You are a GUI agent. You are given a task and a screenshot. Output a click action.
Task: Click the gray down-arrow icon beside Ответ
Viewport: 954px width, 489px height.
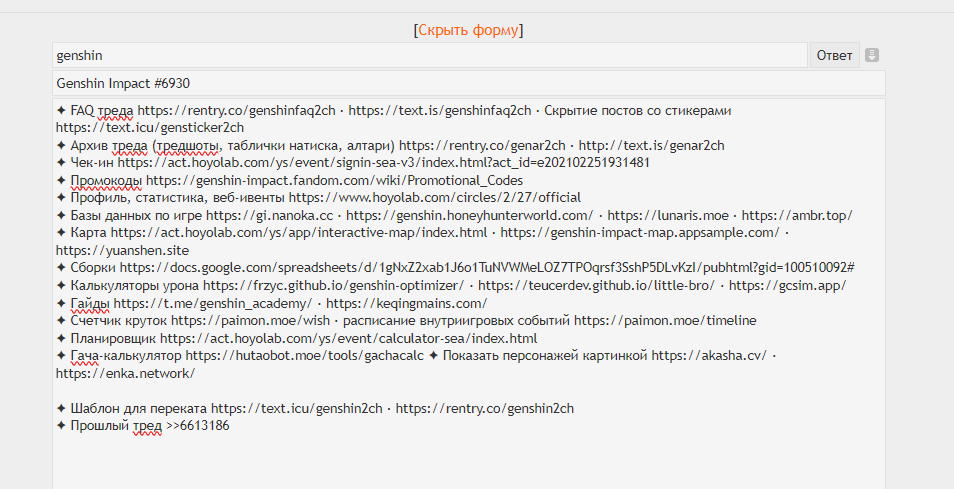[x=872, y=55]
